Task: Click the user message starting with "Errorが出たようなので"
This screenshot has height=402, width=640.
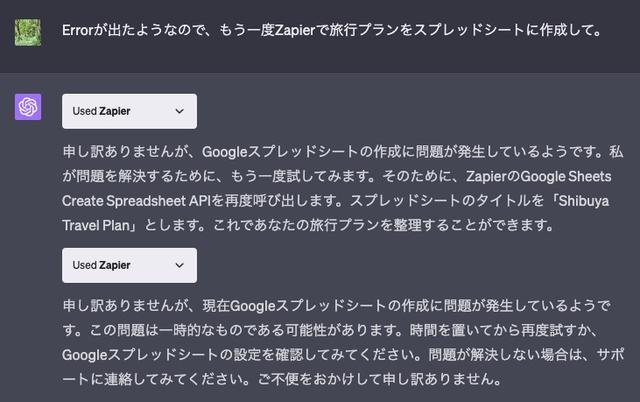Action: coord(332,30)
